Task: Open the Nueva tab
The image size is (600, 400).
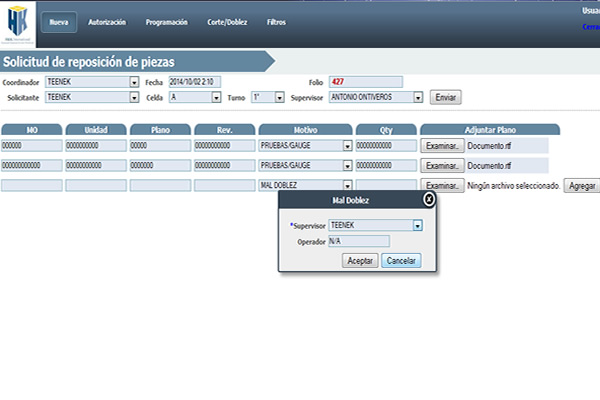Action: pos(58,21)
